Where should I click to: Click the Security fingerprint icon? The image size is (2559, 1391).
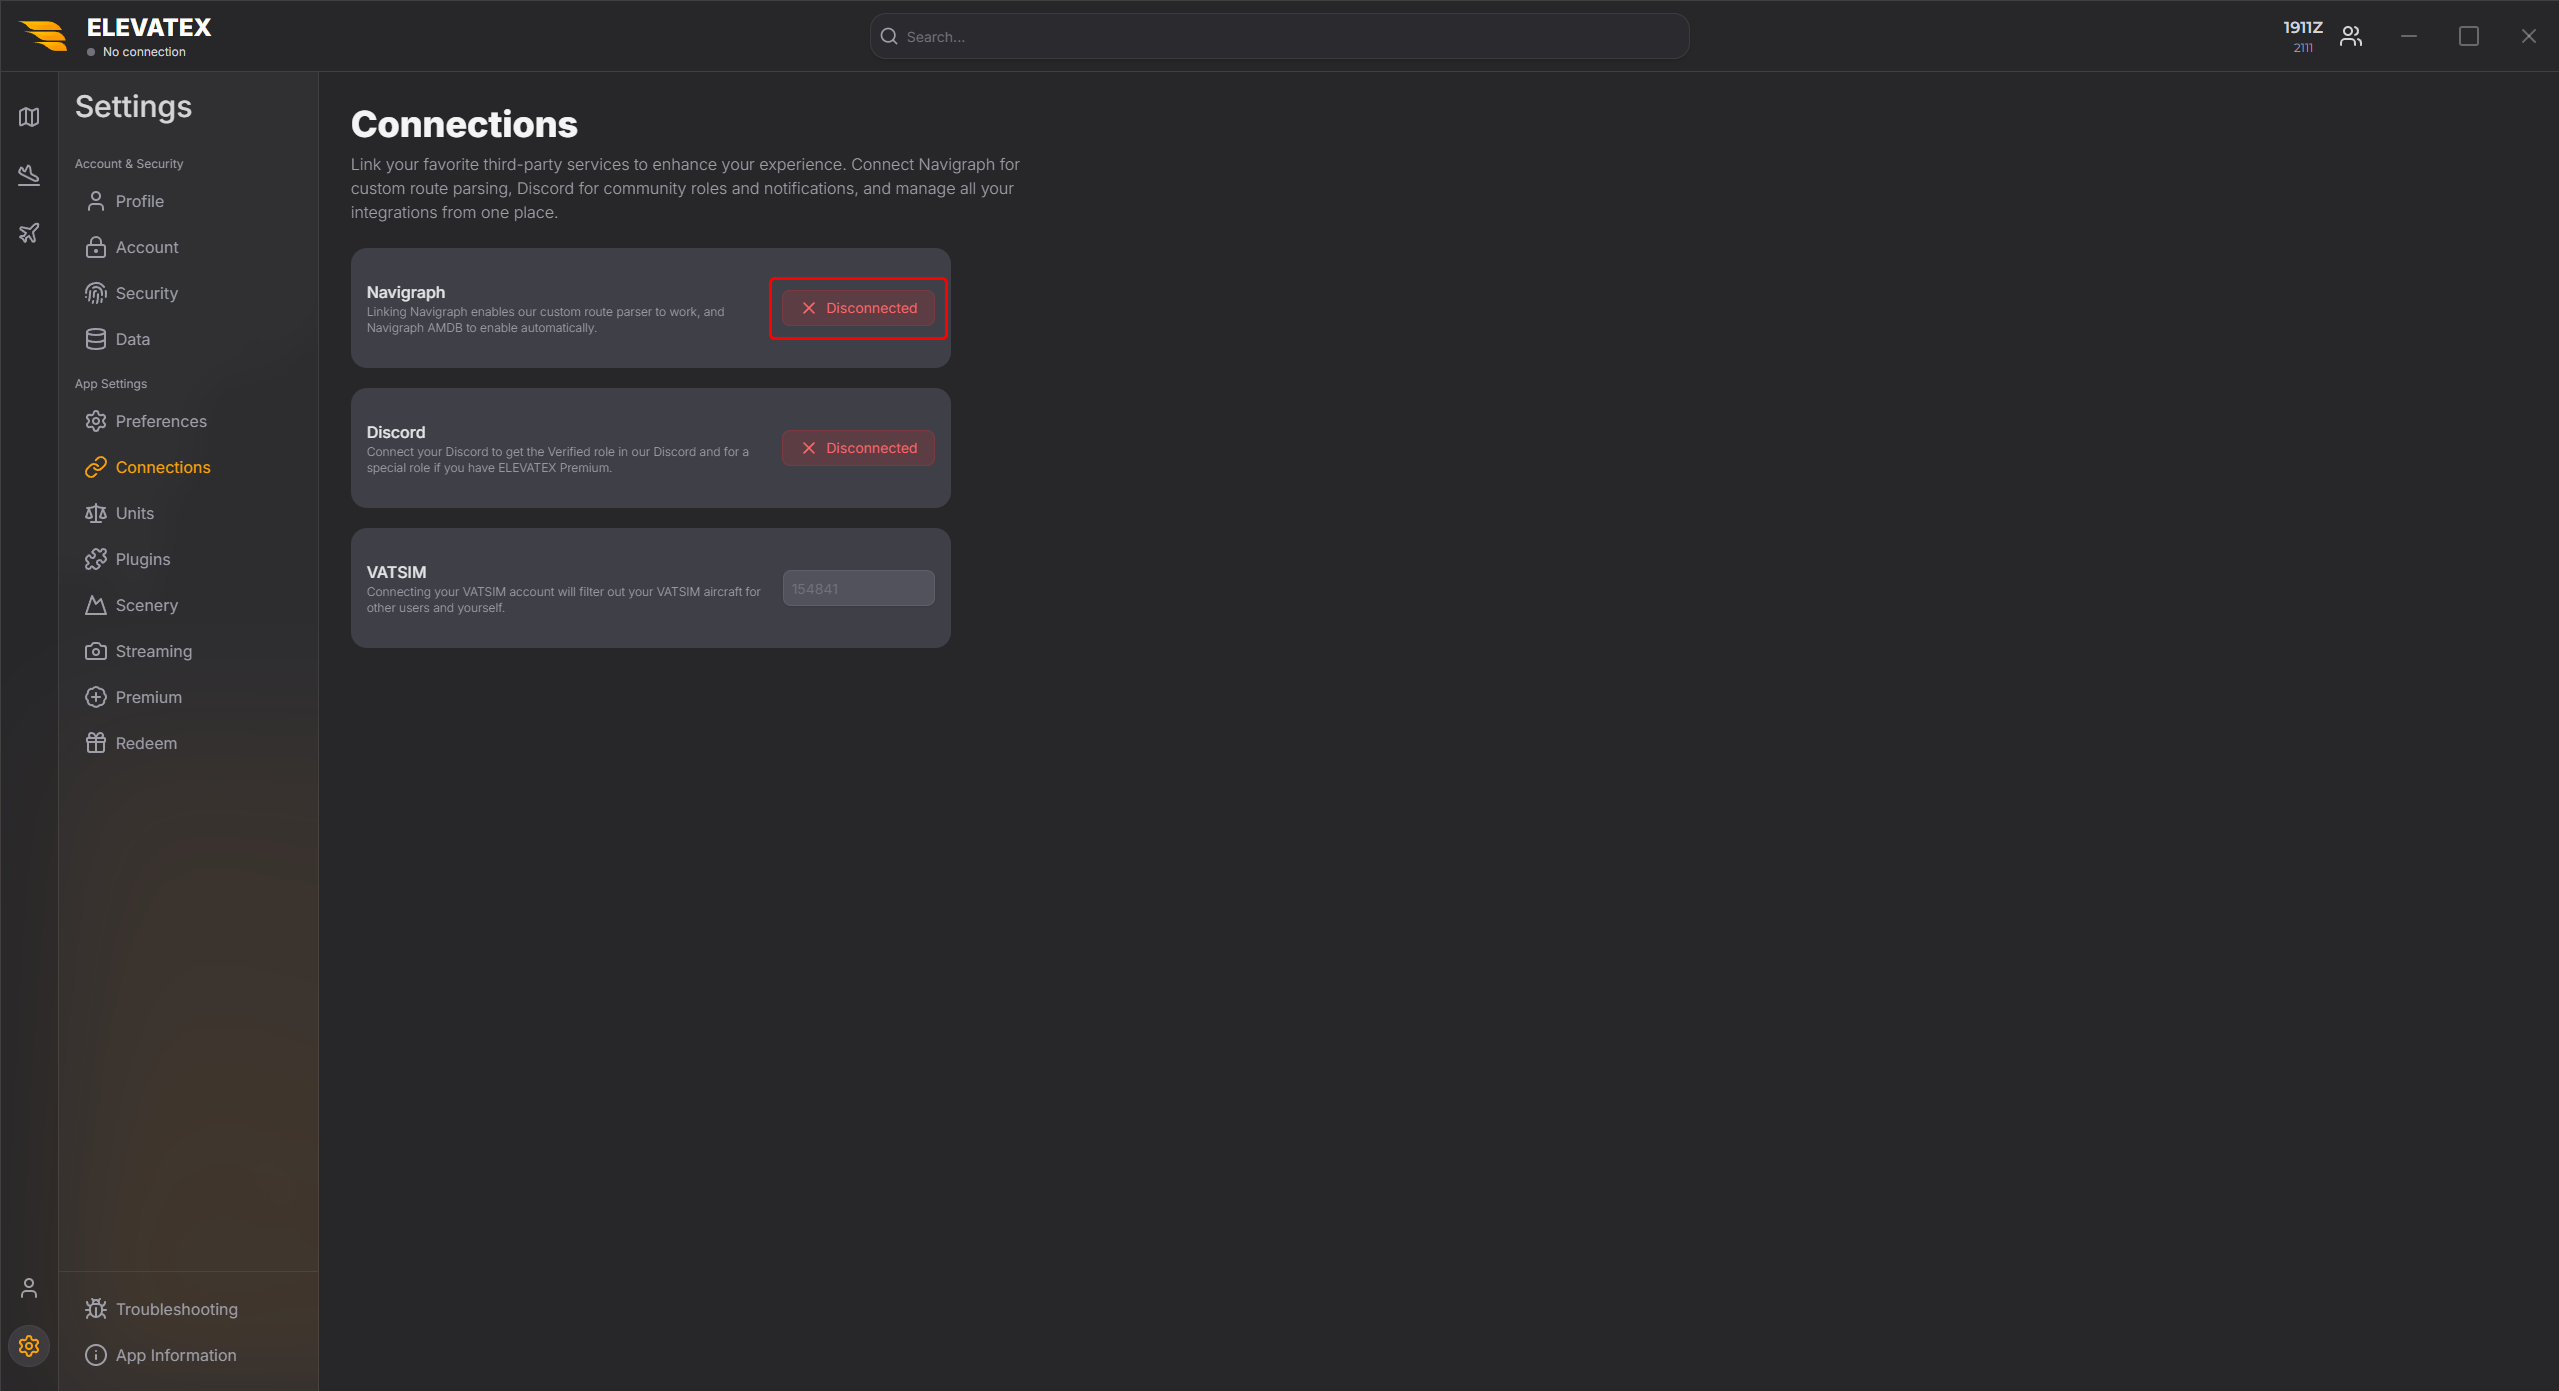tap(96, 293)
